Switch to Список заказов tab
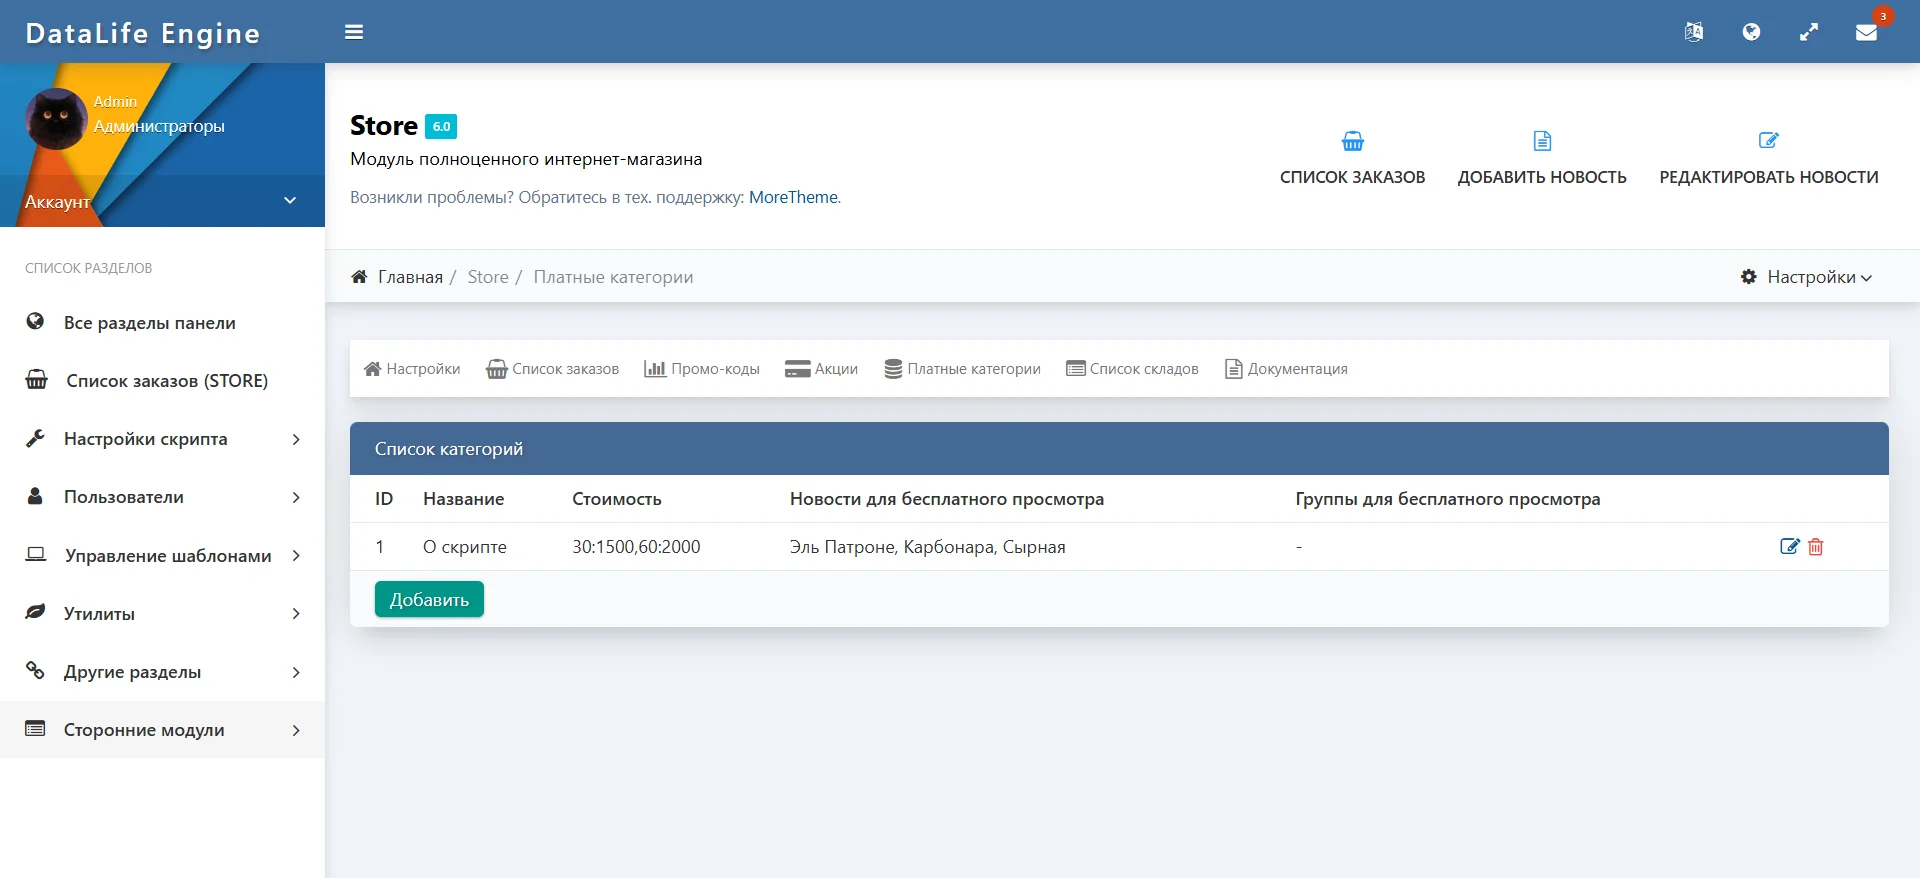 (x=552, y=369)
